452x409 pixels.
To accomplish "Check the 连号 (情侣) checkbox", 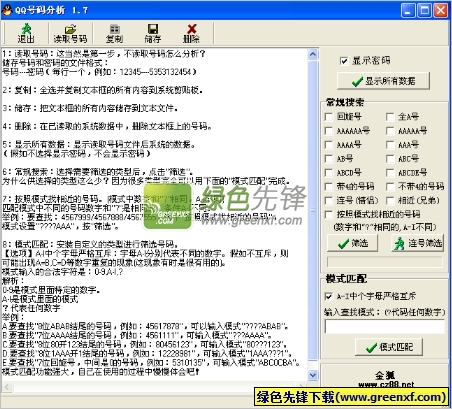I will click(x=329, y=200).
